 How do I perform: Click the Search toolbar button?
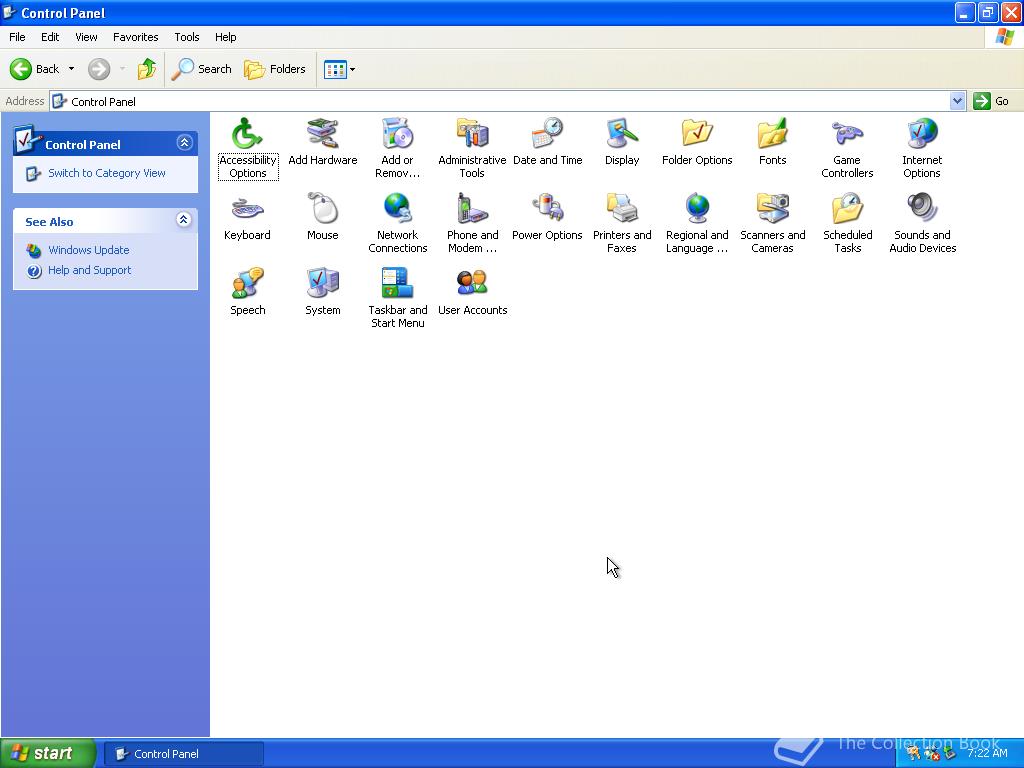tap(202, 69)
